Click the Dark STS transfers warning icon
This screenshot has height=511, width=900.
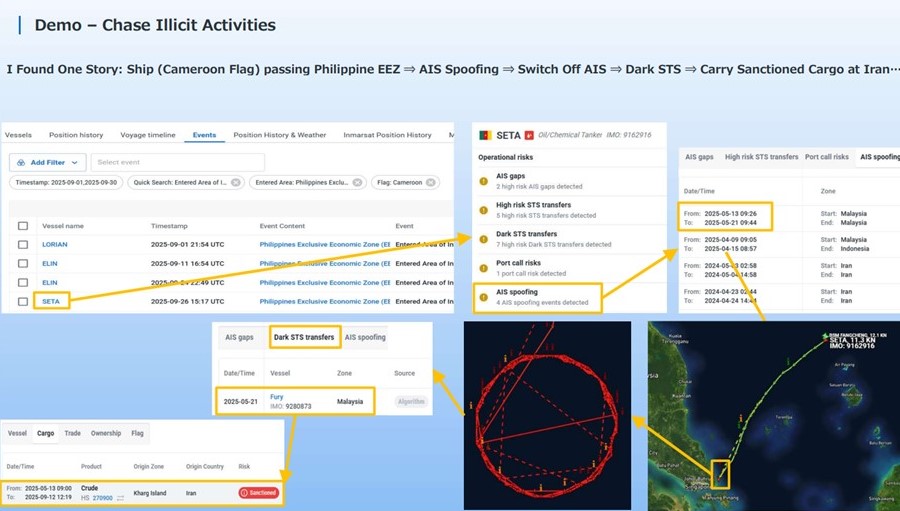coord(484,239)
